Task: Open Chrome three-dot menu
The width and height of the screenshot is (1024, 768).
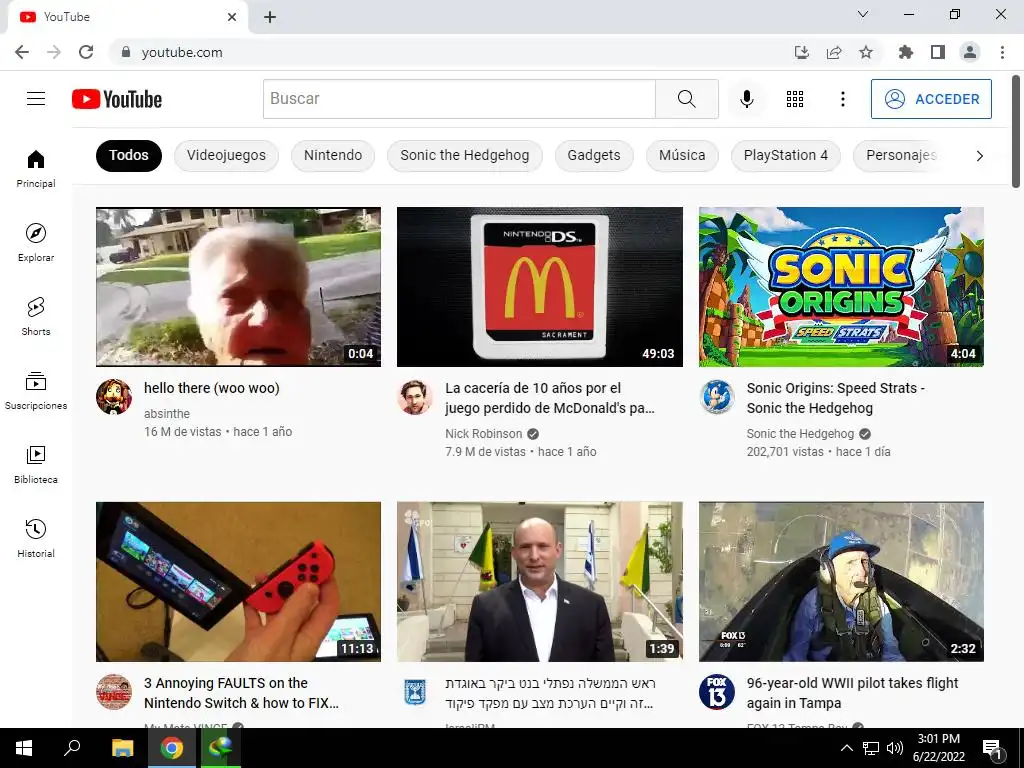Action: coord(1002,52)
